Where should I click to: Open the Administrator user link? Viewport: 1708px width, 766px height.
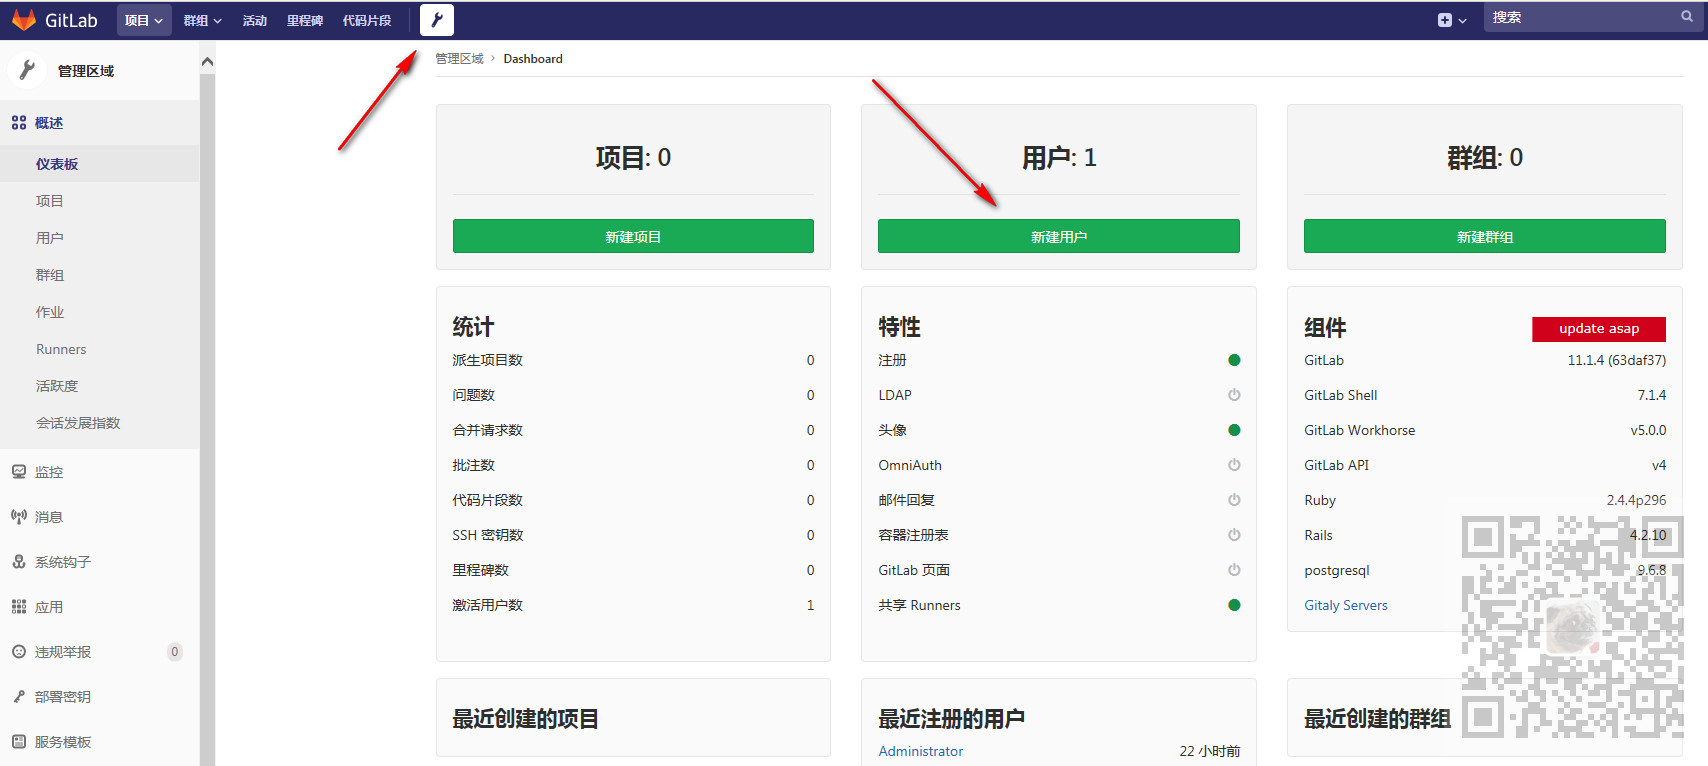pos(921,751)
